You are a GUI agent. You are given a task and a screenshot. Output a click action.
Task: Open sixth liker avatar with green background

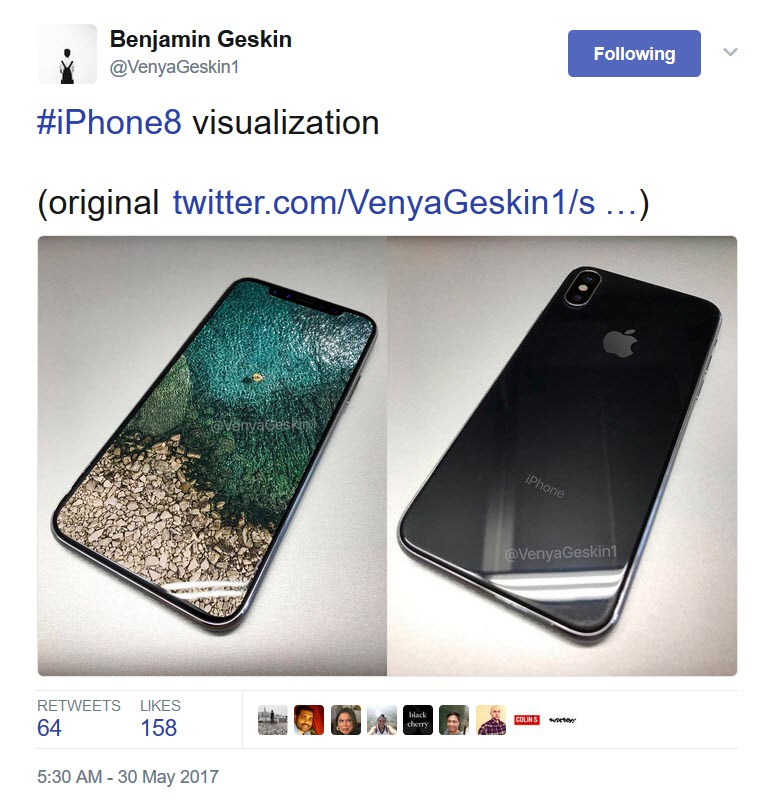(x=454, y=720)
